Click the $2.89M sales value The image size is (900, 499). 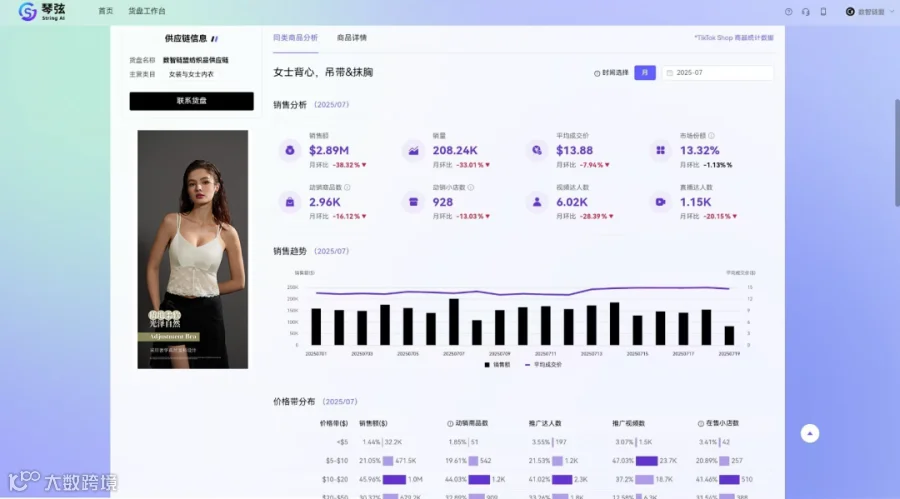tap(329, 150)
